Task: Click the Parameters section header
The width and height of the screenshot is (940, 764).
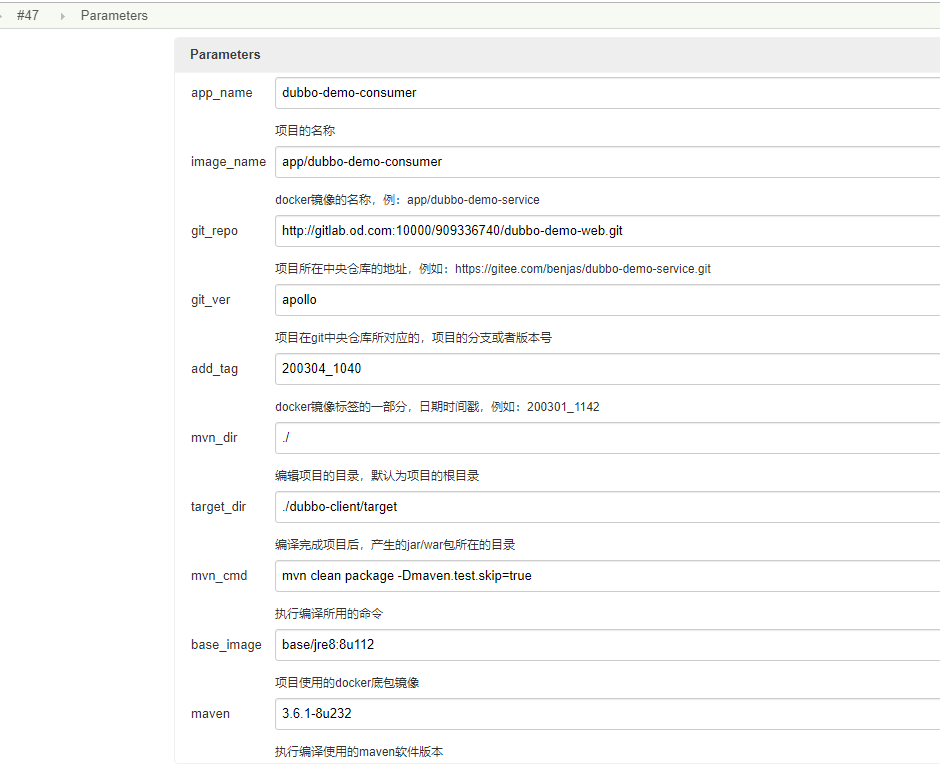Action: 225,55
